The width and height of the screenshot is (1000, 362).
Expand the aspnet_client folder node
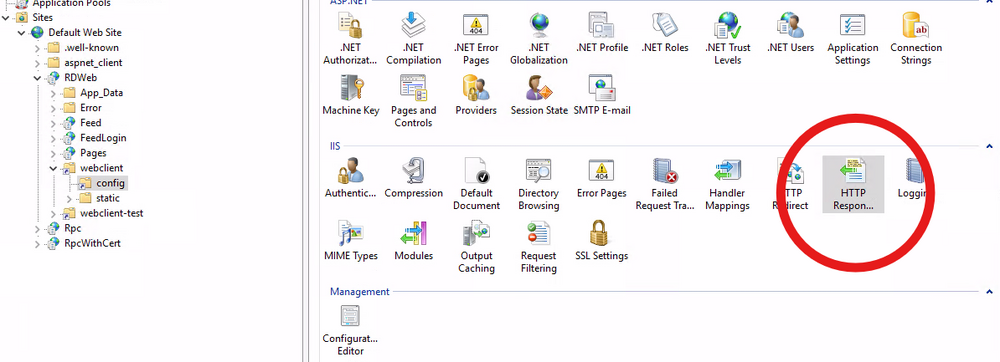point(38,62)
